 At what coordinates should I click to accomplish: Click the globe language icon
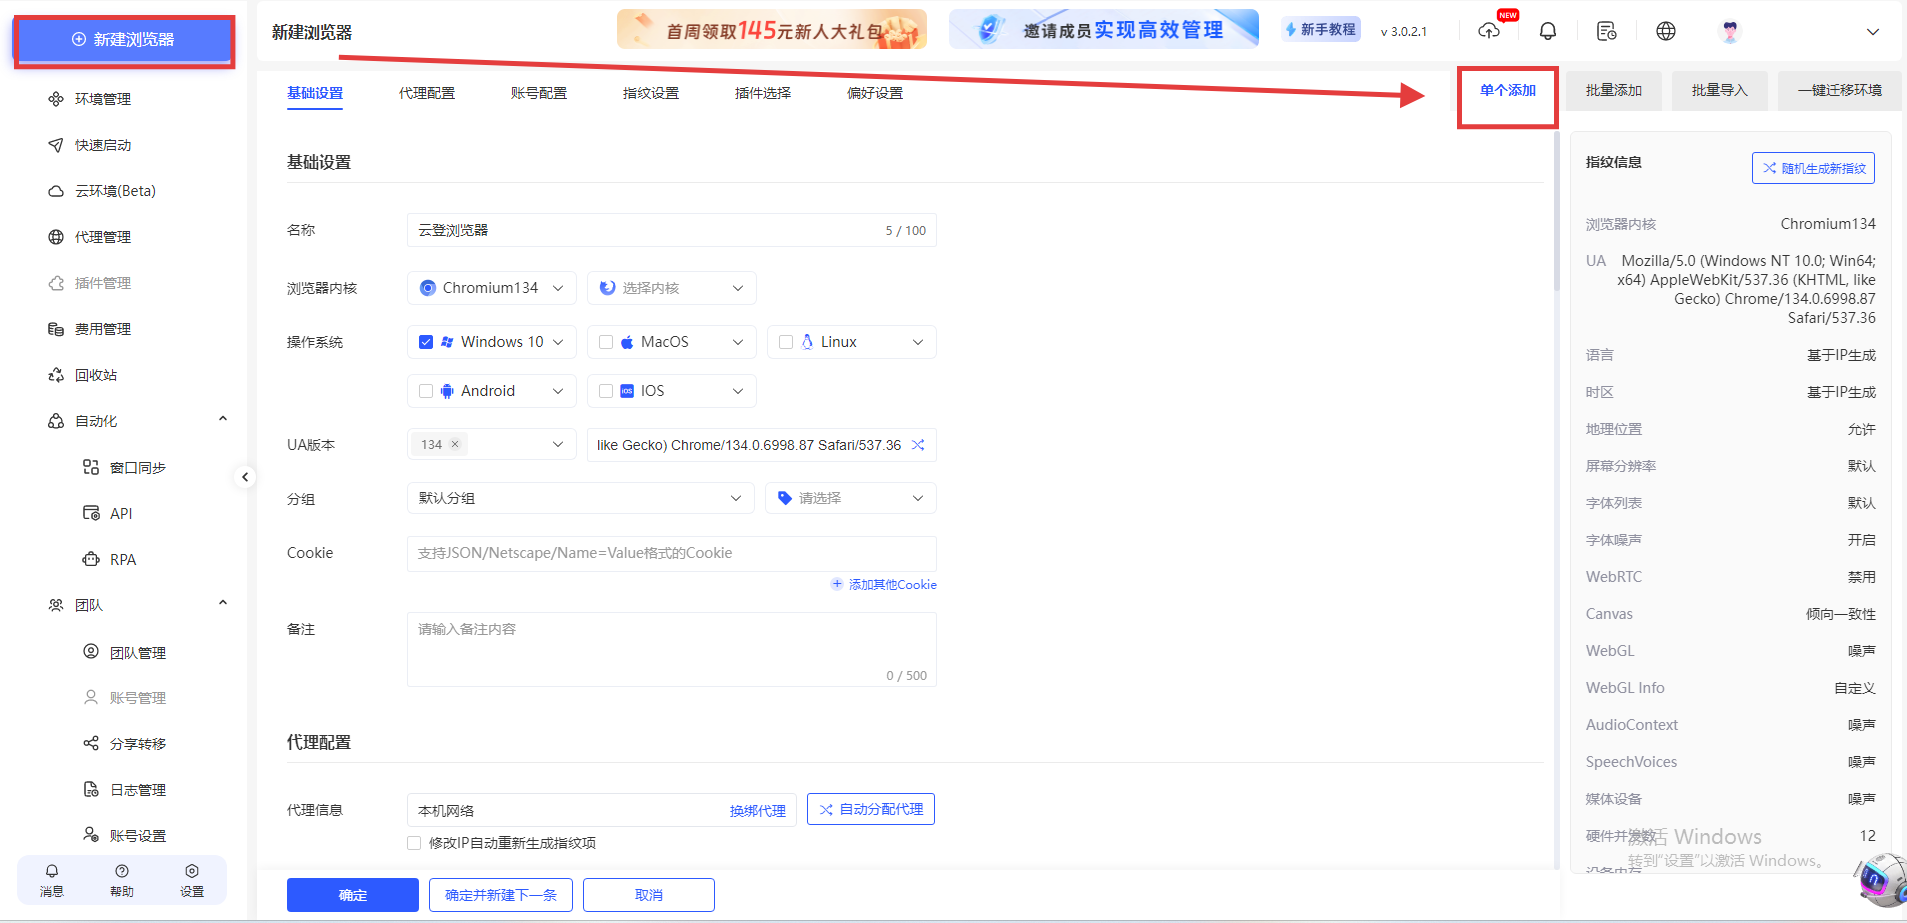point(1665,30)
